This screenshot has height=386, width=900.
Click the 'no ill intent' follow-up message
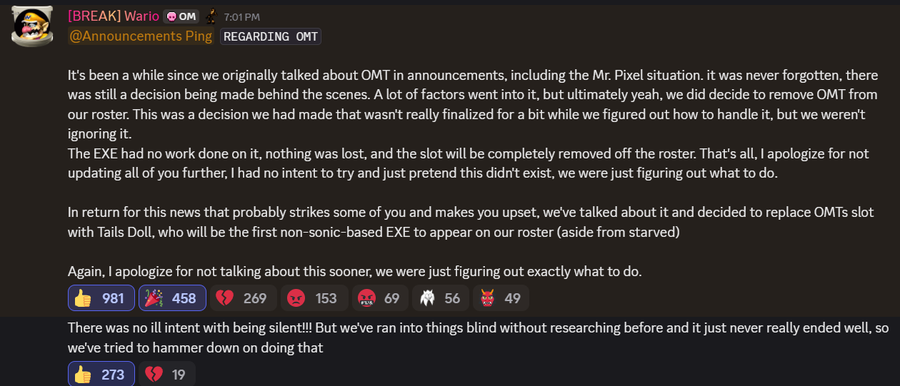pos(479,338)
